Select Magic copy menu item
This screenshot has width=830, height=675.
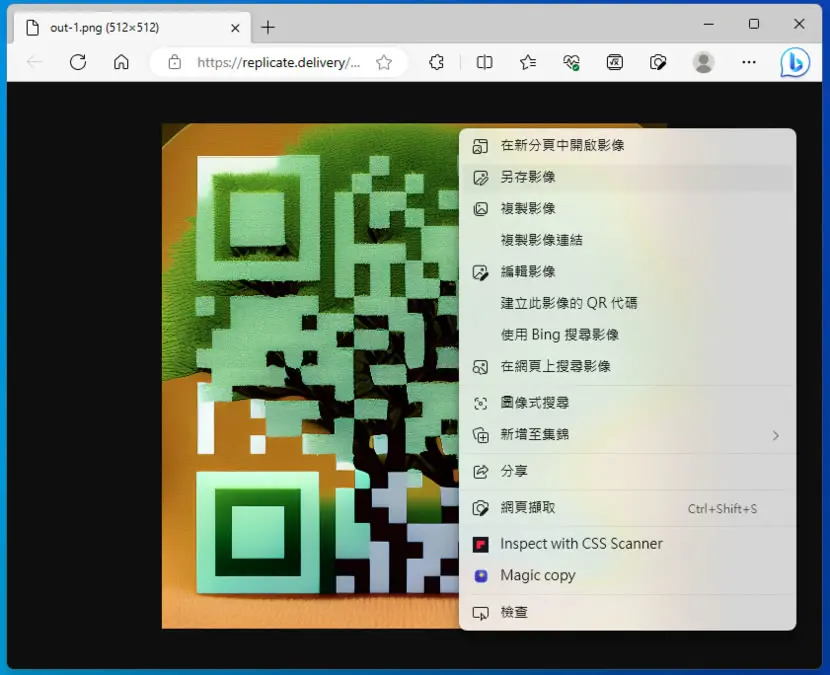click(x=627, y=575)
